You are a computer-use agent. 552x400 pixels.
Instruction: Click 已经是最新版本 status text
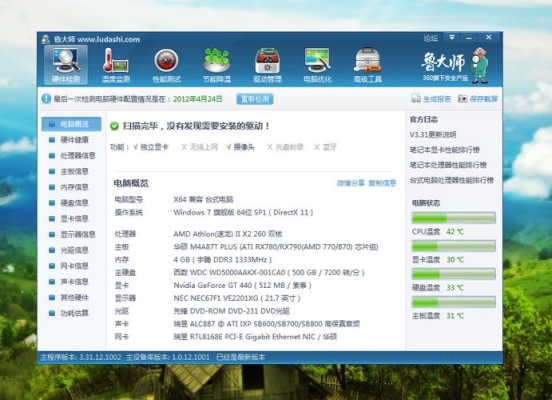point(241,357)
